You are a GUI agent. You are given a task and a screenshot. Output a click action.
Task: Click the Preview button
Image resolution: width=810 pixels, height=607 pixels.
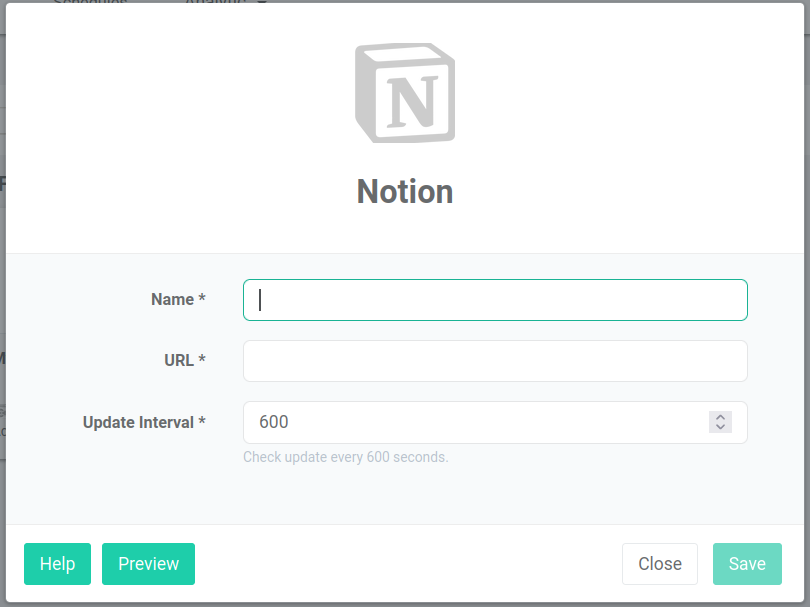(148, 564)
